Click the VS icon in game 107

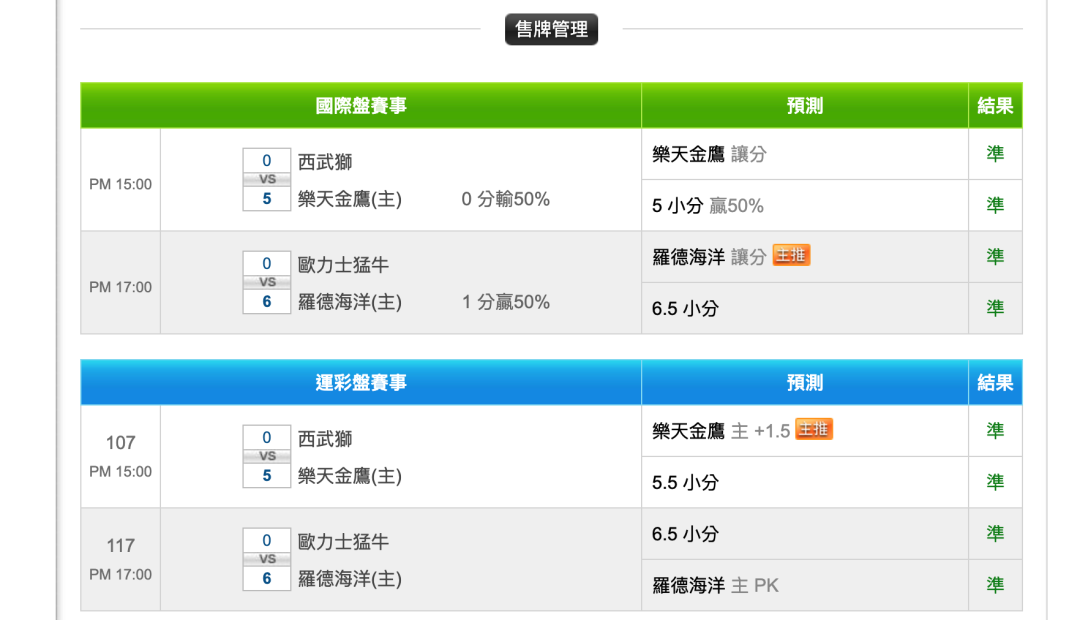pos(267,456)
